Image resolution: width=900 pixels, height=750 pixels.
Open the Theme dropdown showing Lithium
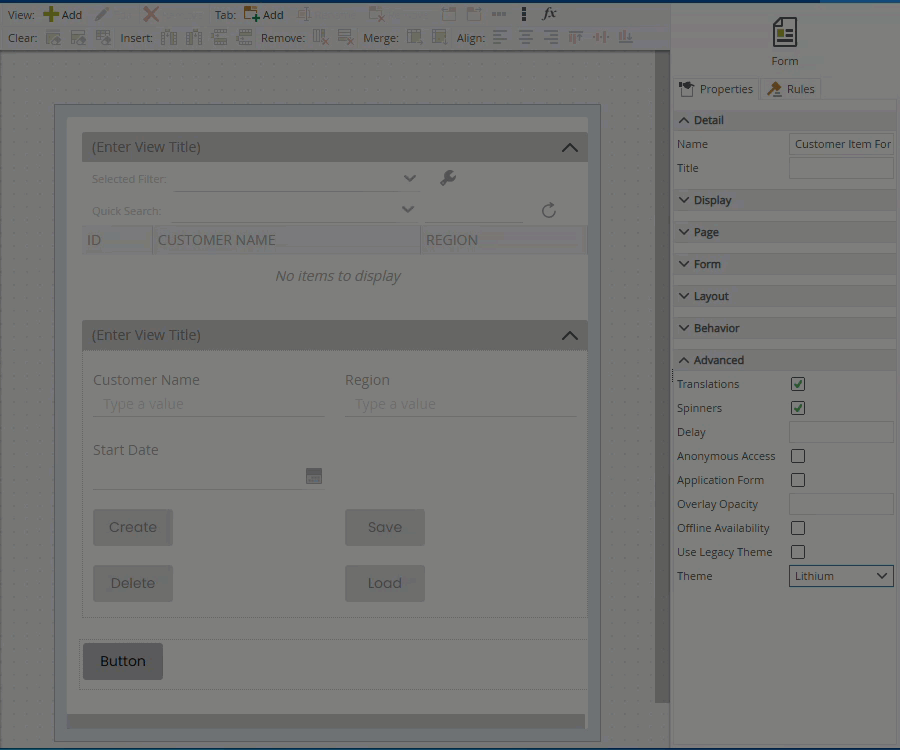[840, 576]
